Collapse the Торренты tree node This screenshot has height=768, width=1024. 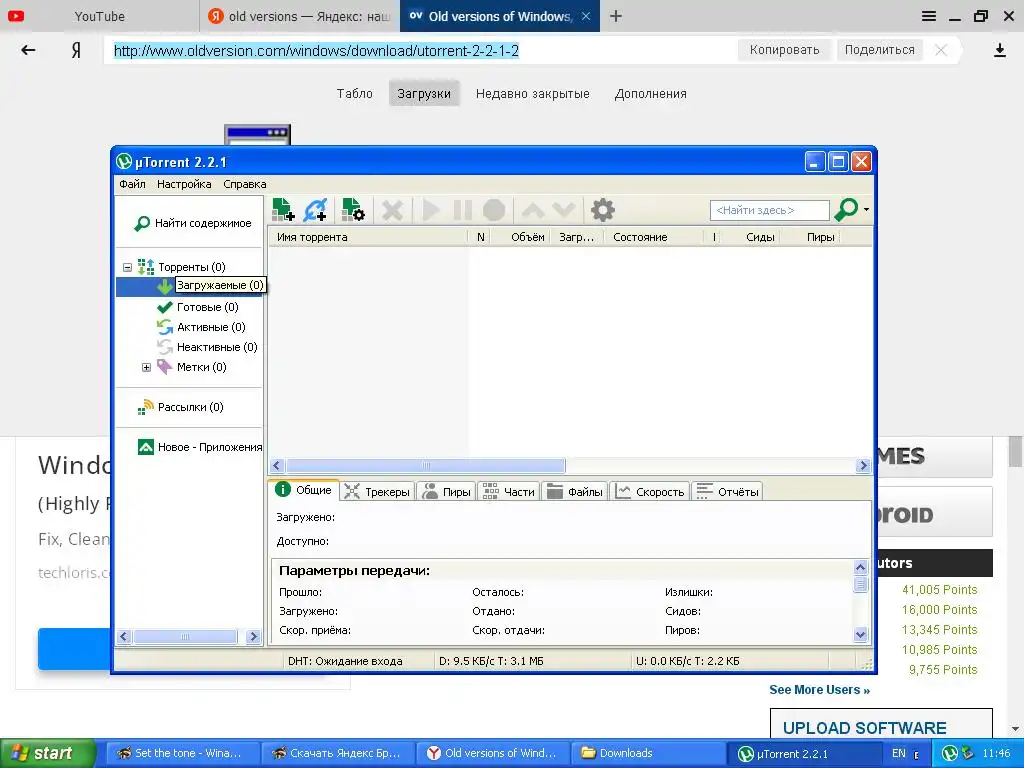coord(127,267)
